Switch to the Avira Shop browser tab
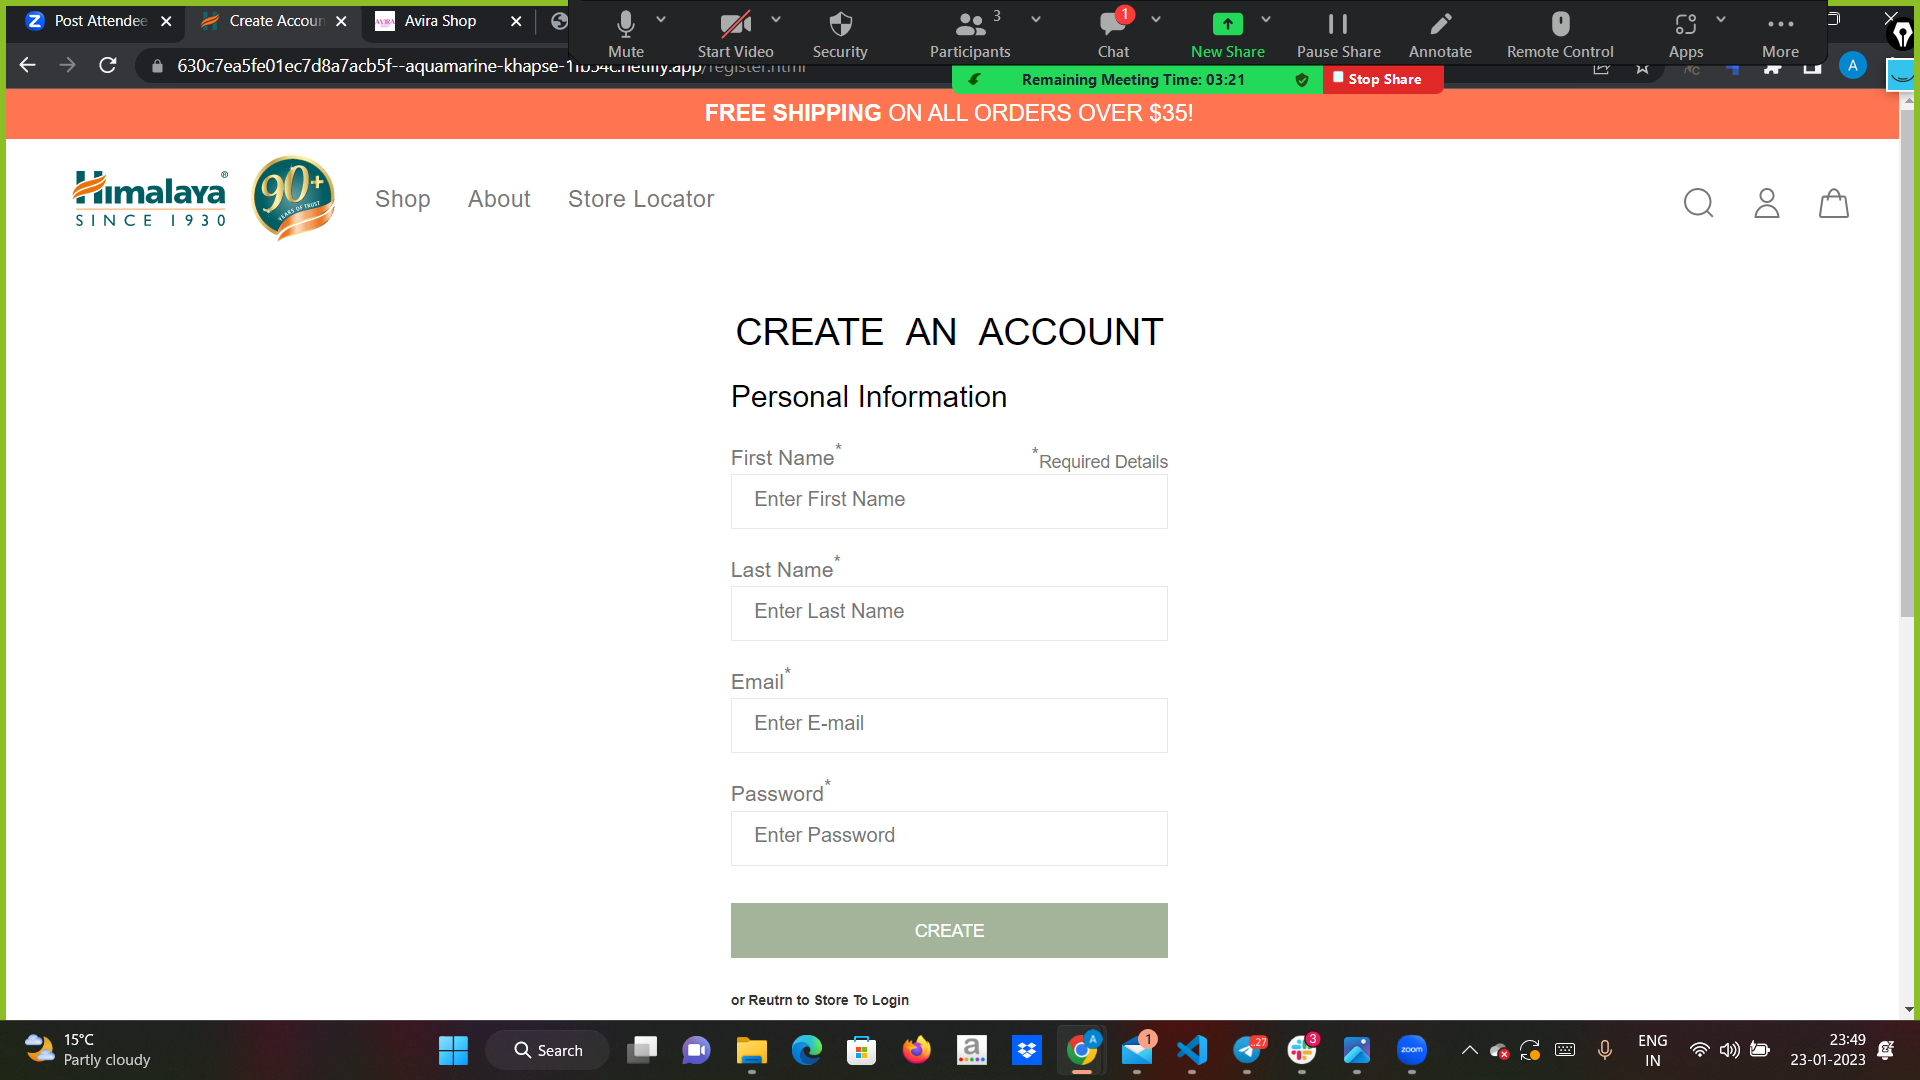1920x1080 pixels. point(440,21)
